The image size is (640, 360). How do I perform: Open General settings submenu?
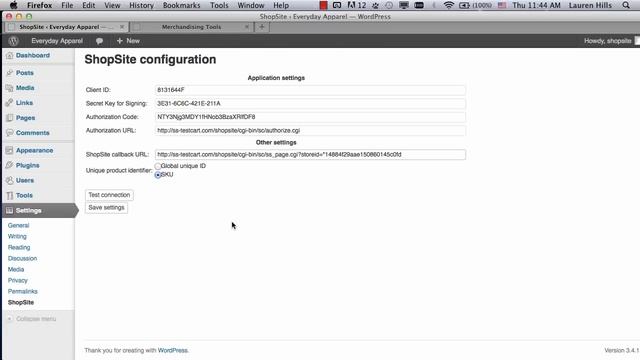[18, 225]
